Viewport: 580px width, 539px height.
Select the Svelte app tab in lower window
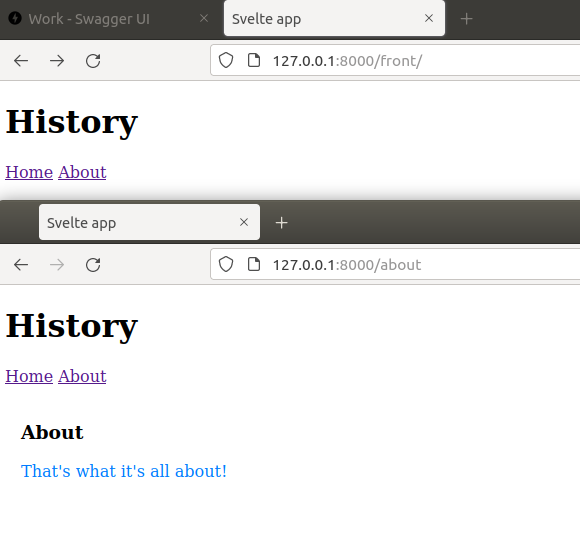coord(149,222)
